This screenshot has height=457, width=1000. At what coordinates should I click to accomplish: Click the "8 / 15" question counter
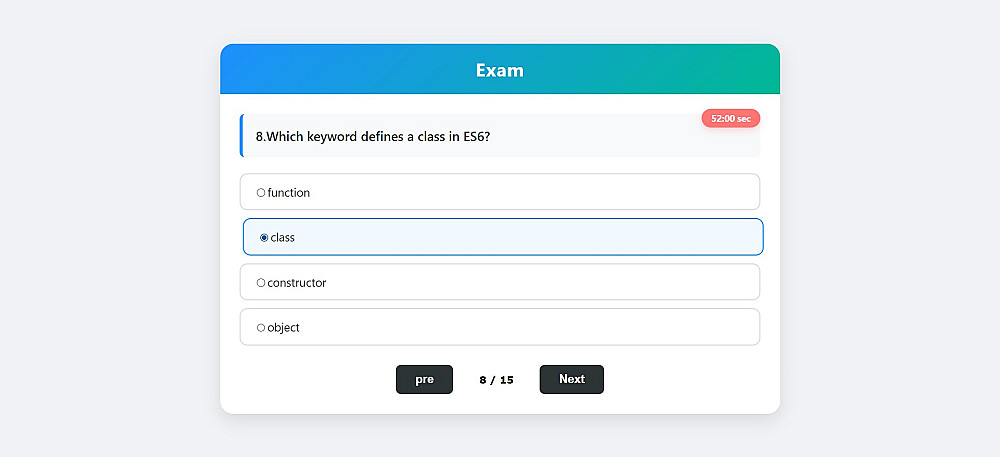tap(496, 380)
